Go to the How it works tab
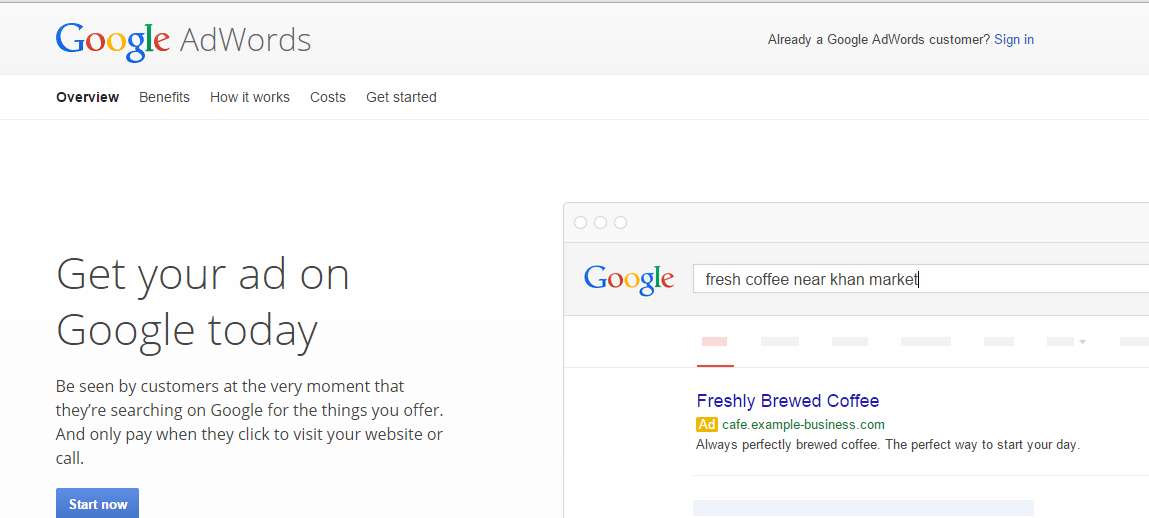Screen dimensions: 1149x518 tap(250, 97)
